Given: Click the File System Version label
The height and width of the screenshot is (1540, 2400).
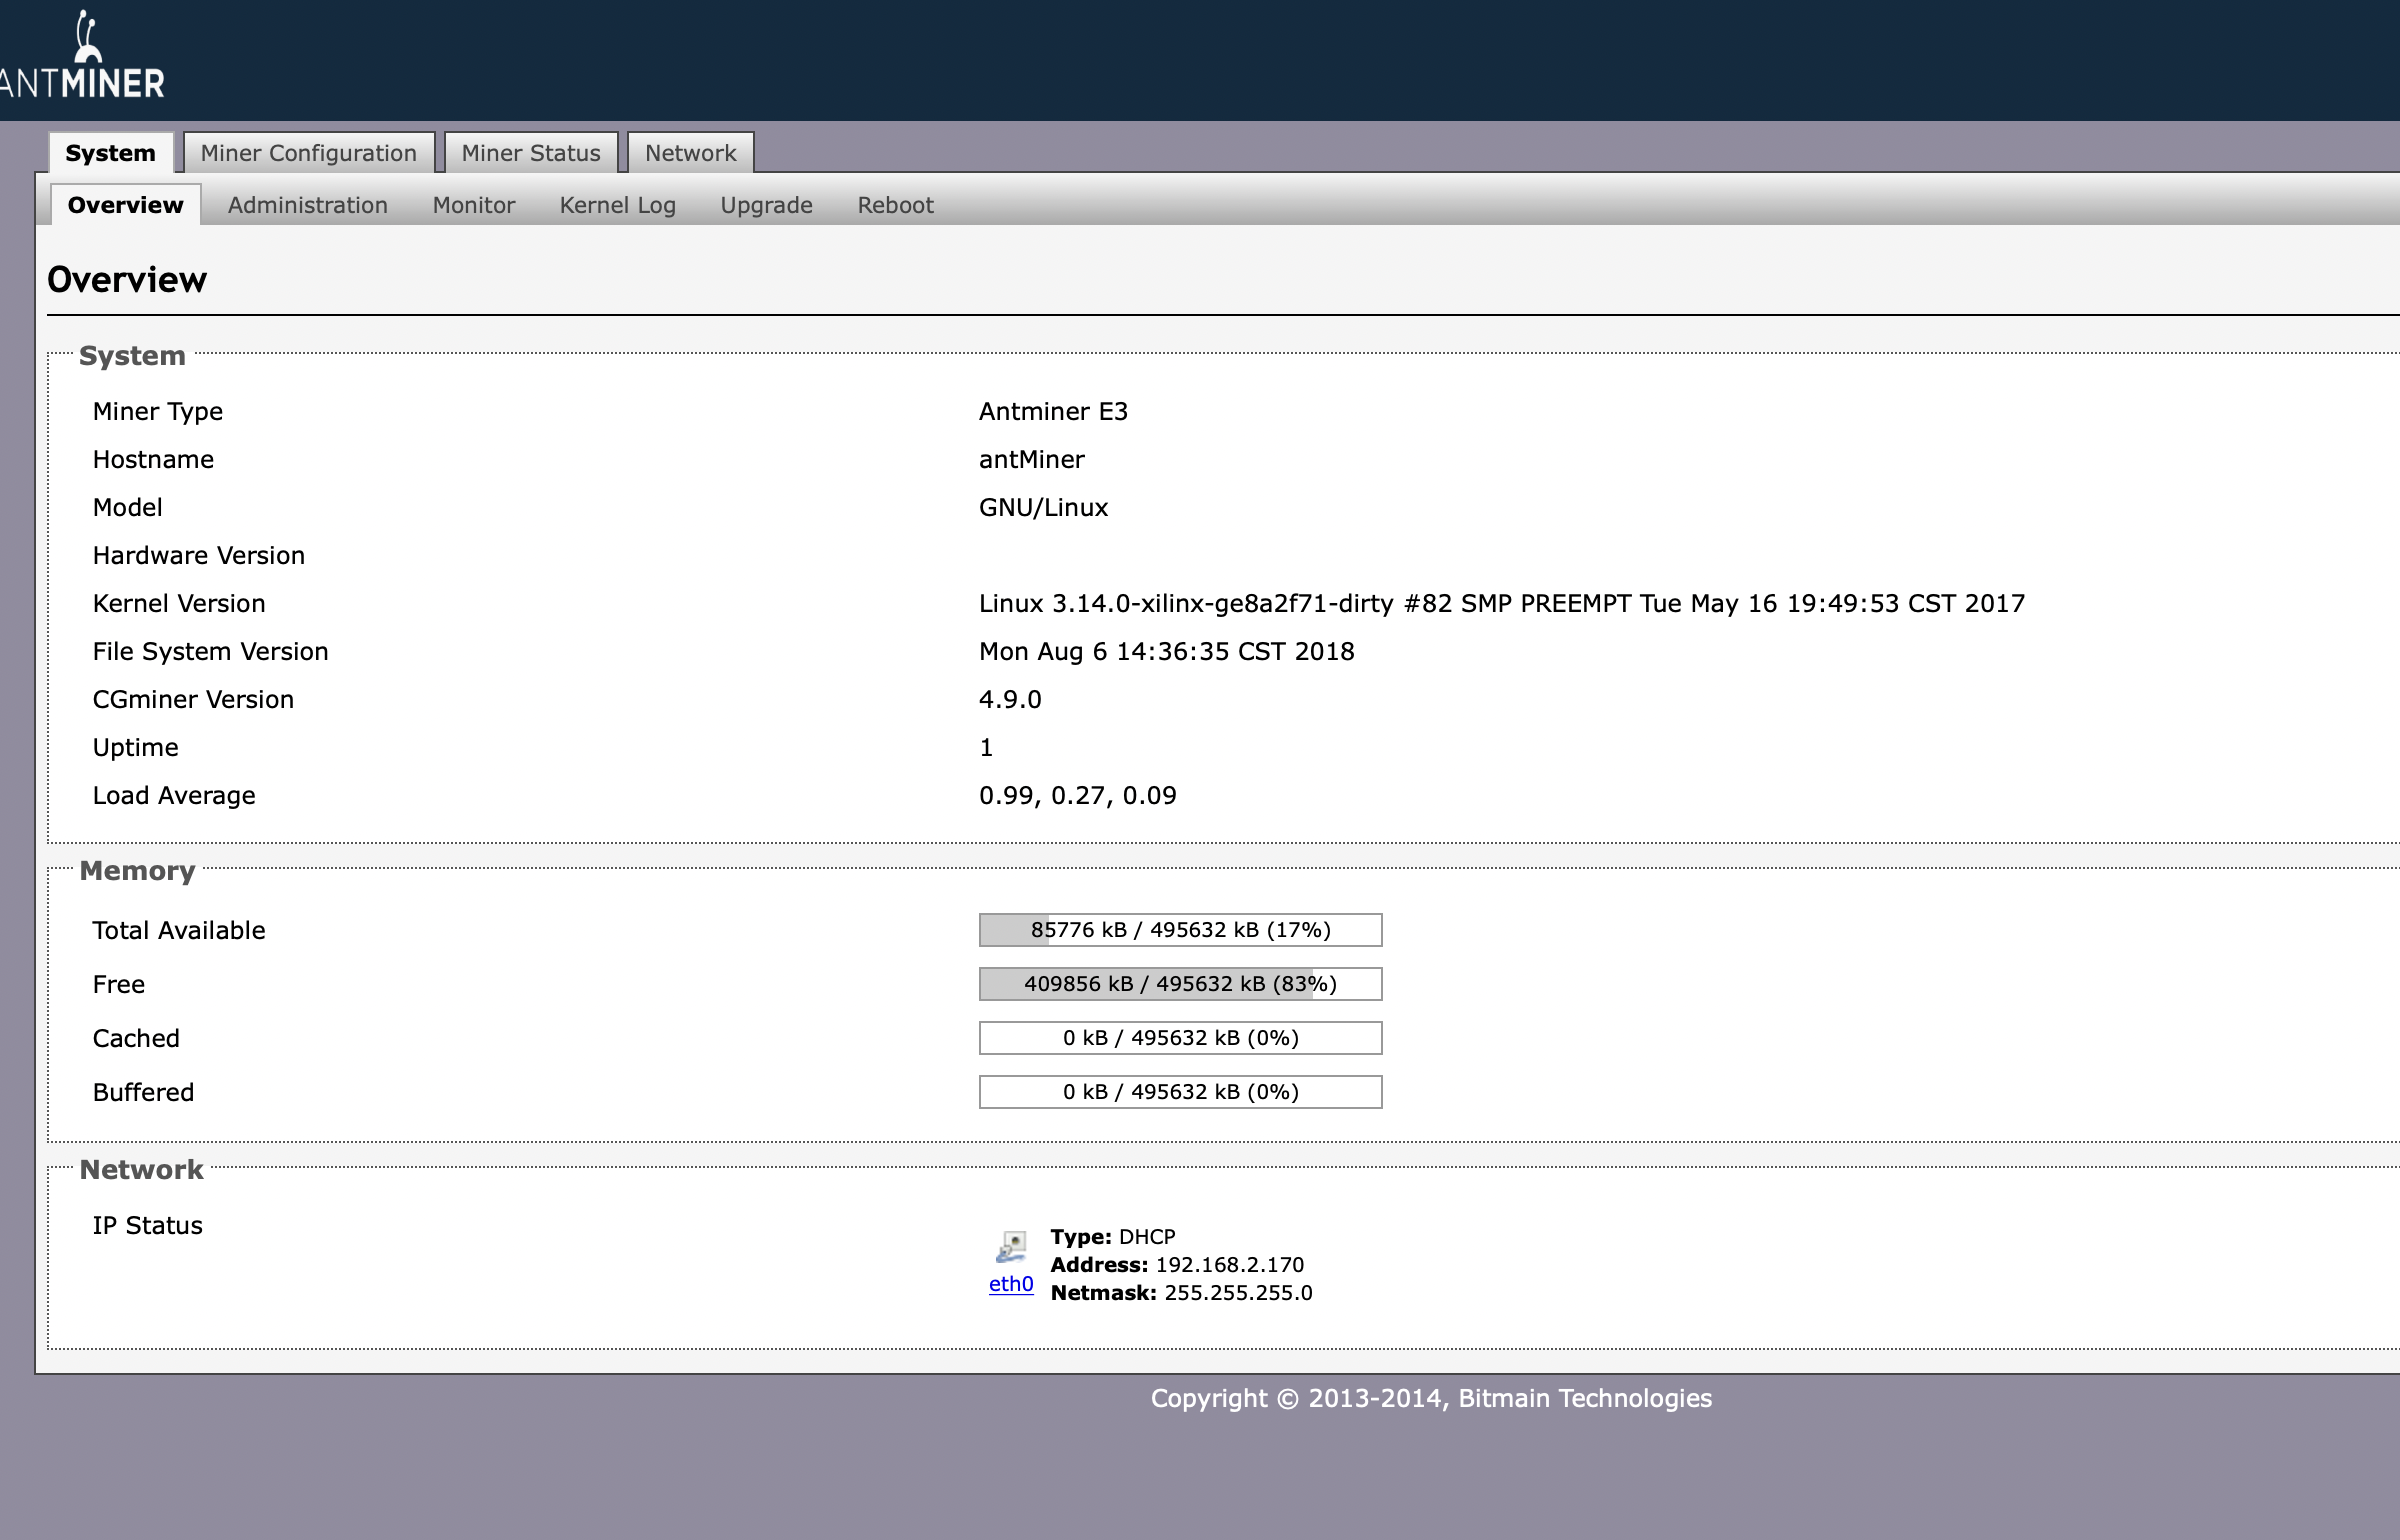Looking at the screenshot, I should (x=211, y=652).
